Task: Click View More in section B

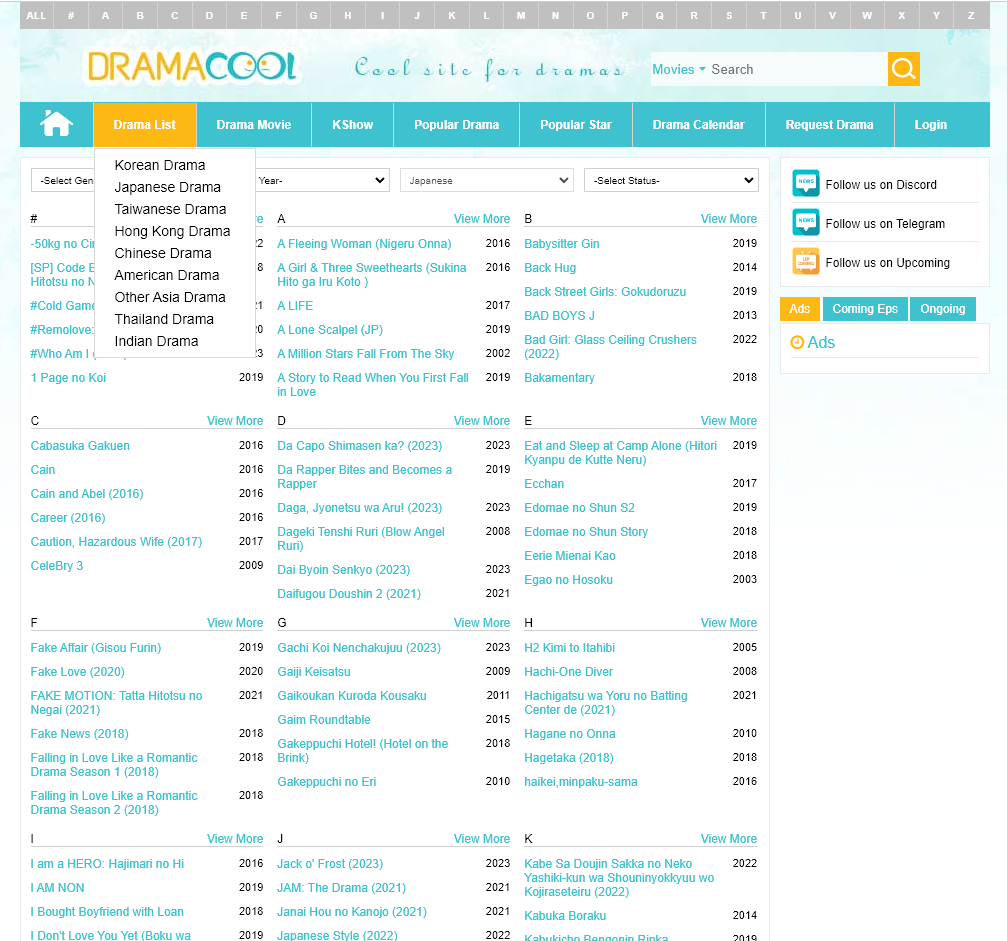Action: tap(728, 218)
